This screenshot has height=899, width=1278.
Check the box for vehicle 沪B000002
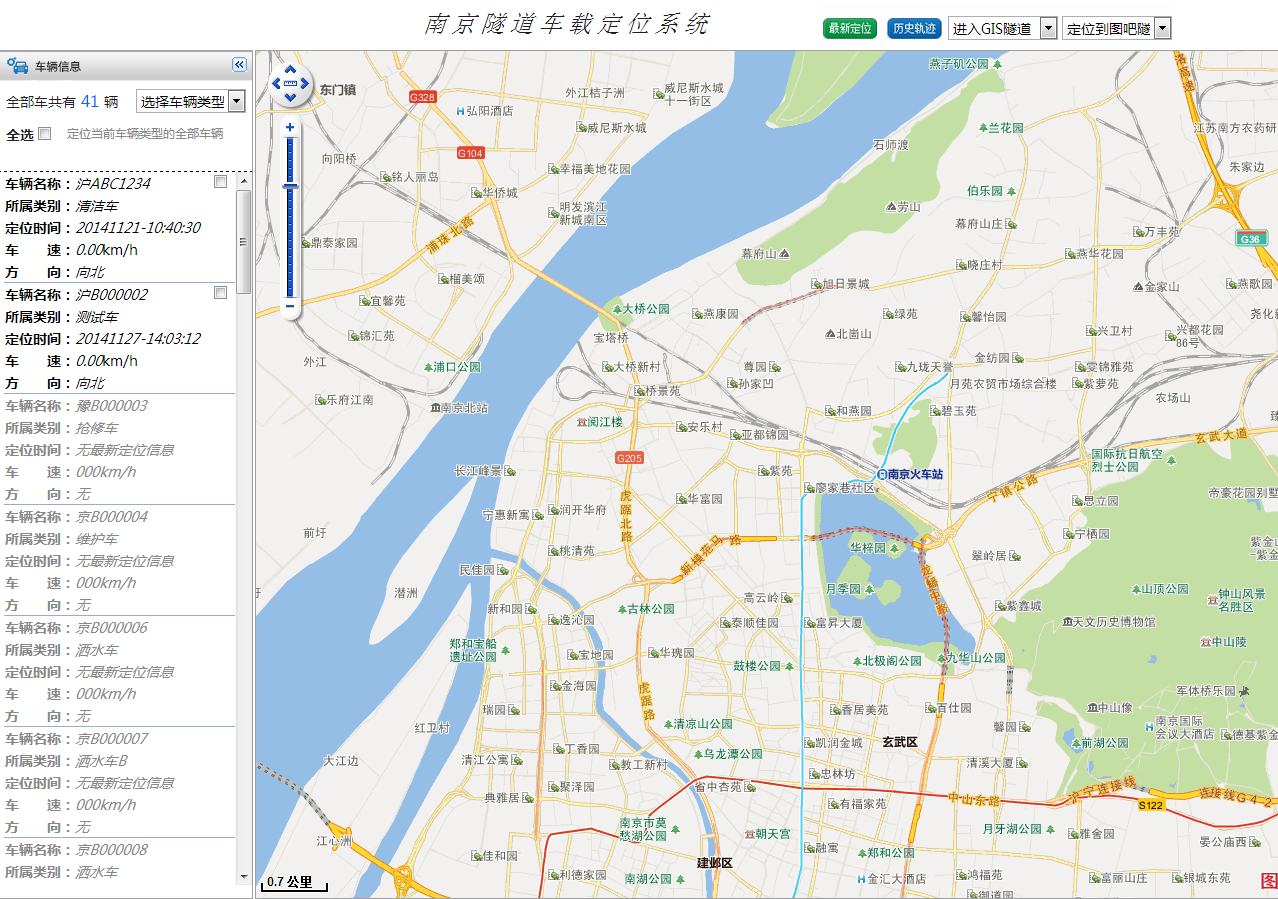[x=220, y=293]
